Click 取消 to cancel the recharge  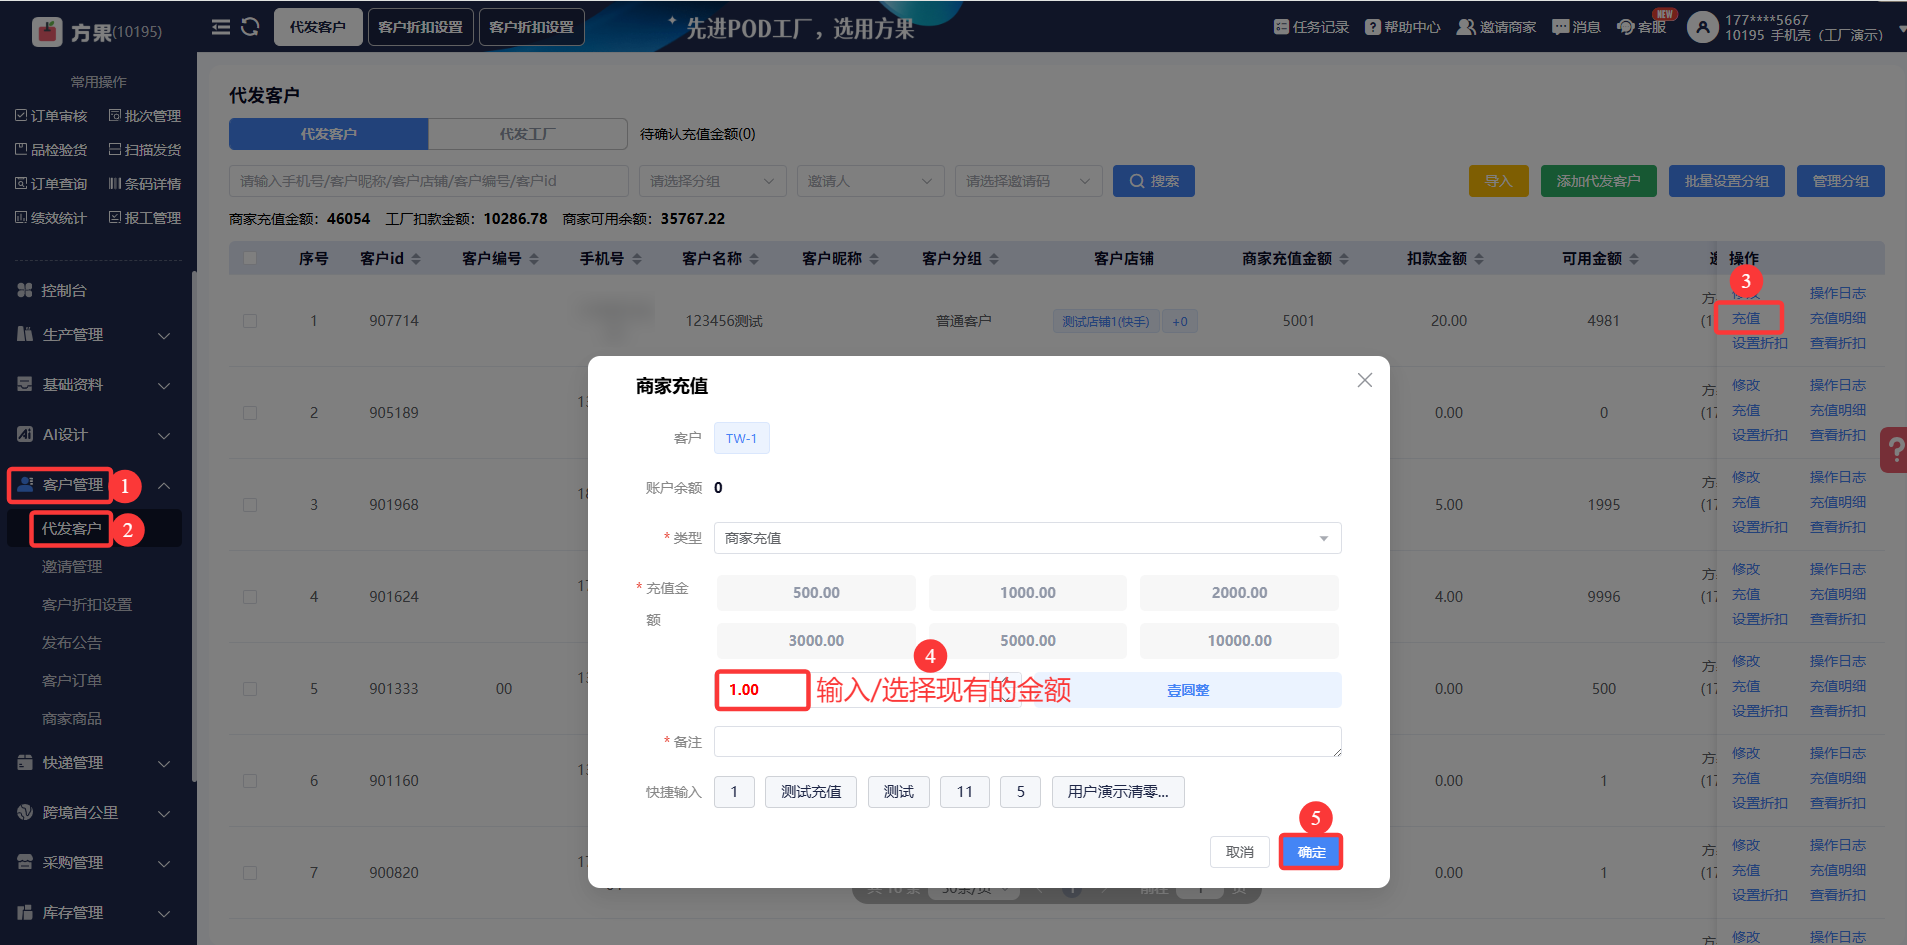pos(1240,852)
